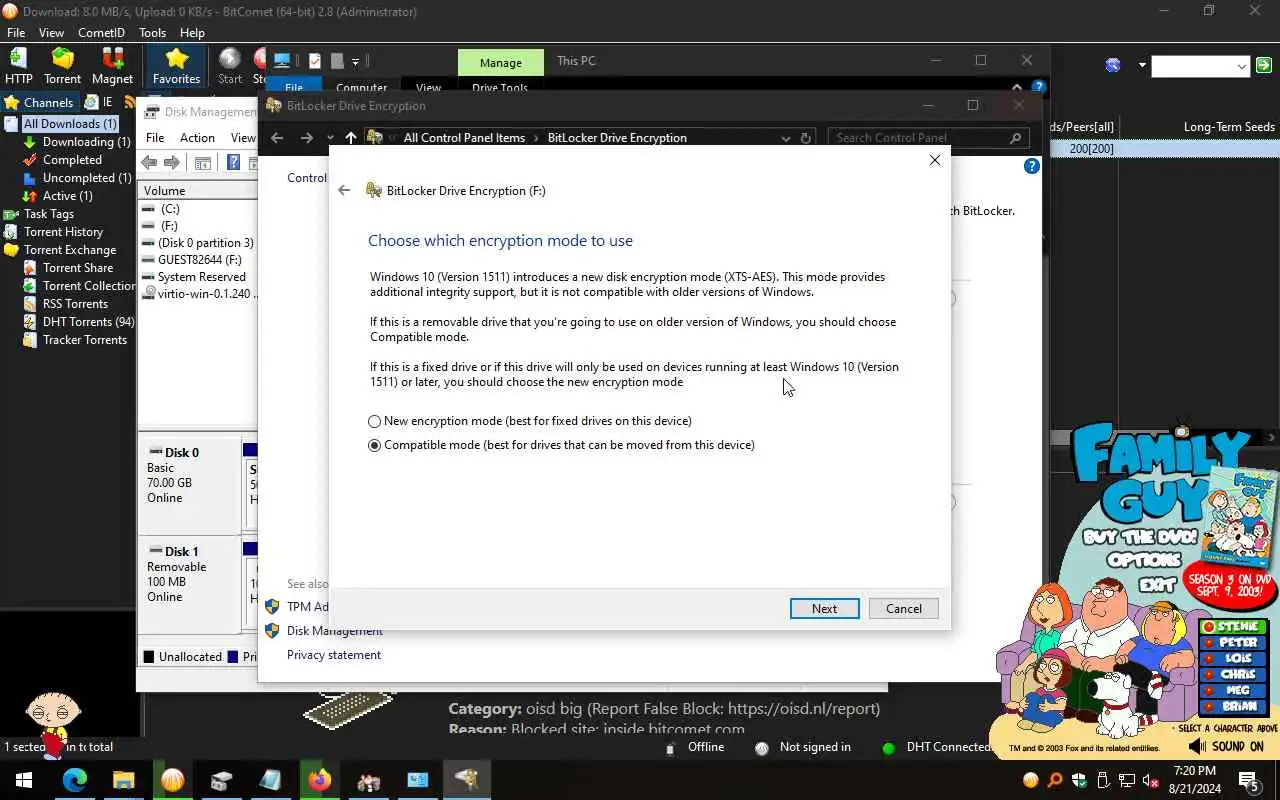Open Favorites in BitComet toolbar
The image size is (1280, 800).
(x=176, y=66)
